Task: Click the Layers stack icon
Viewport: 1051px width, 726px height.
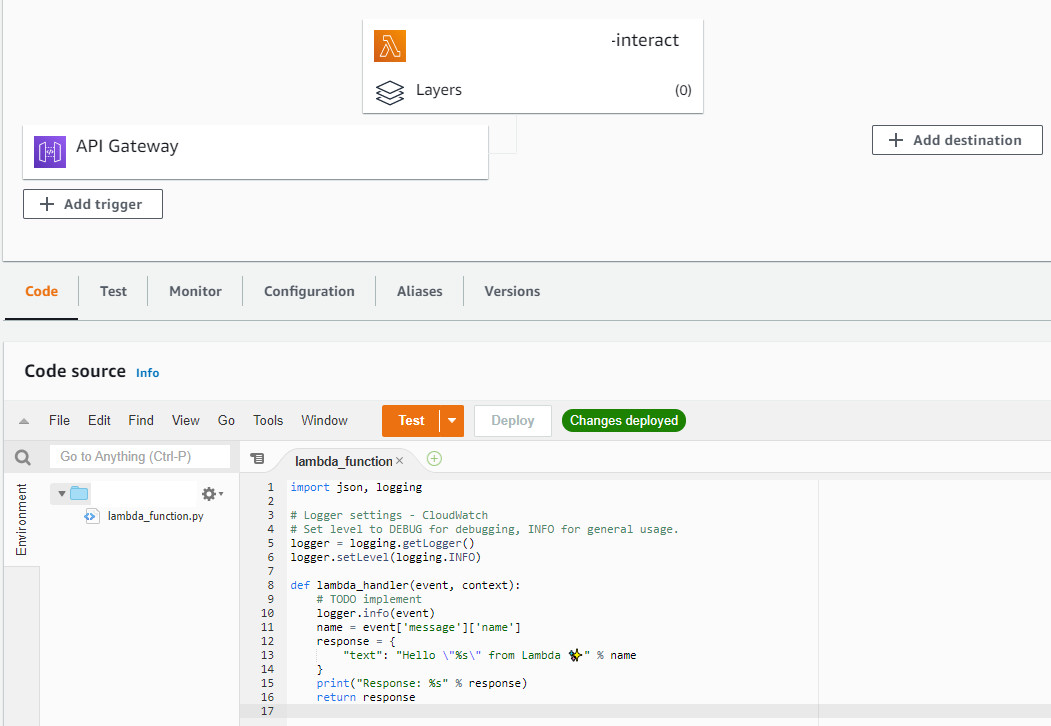Action: point(389,93)
